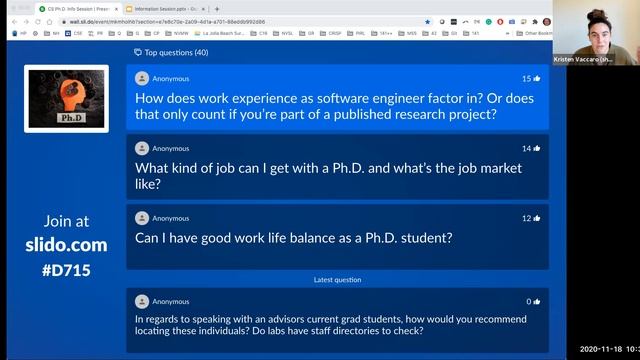Click the avatar on the software engineer question
Screen dimensions: 640x360
[x=142, y=78]
